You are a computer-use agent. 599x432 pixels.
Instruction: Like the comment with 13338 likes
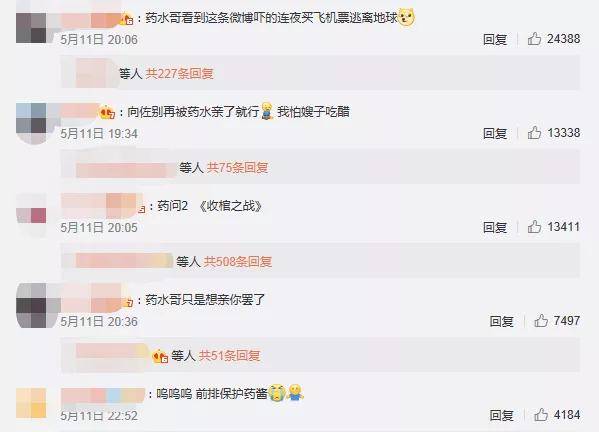click(x=534, y=133)
